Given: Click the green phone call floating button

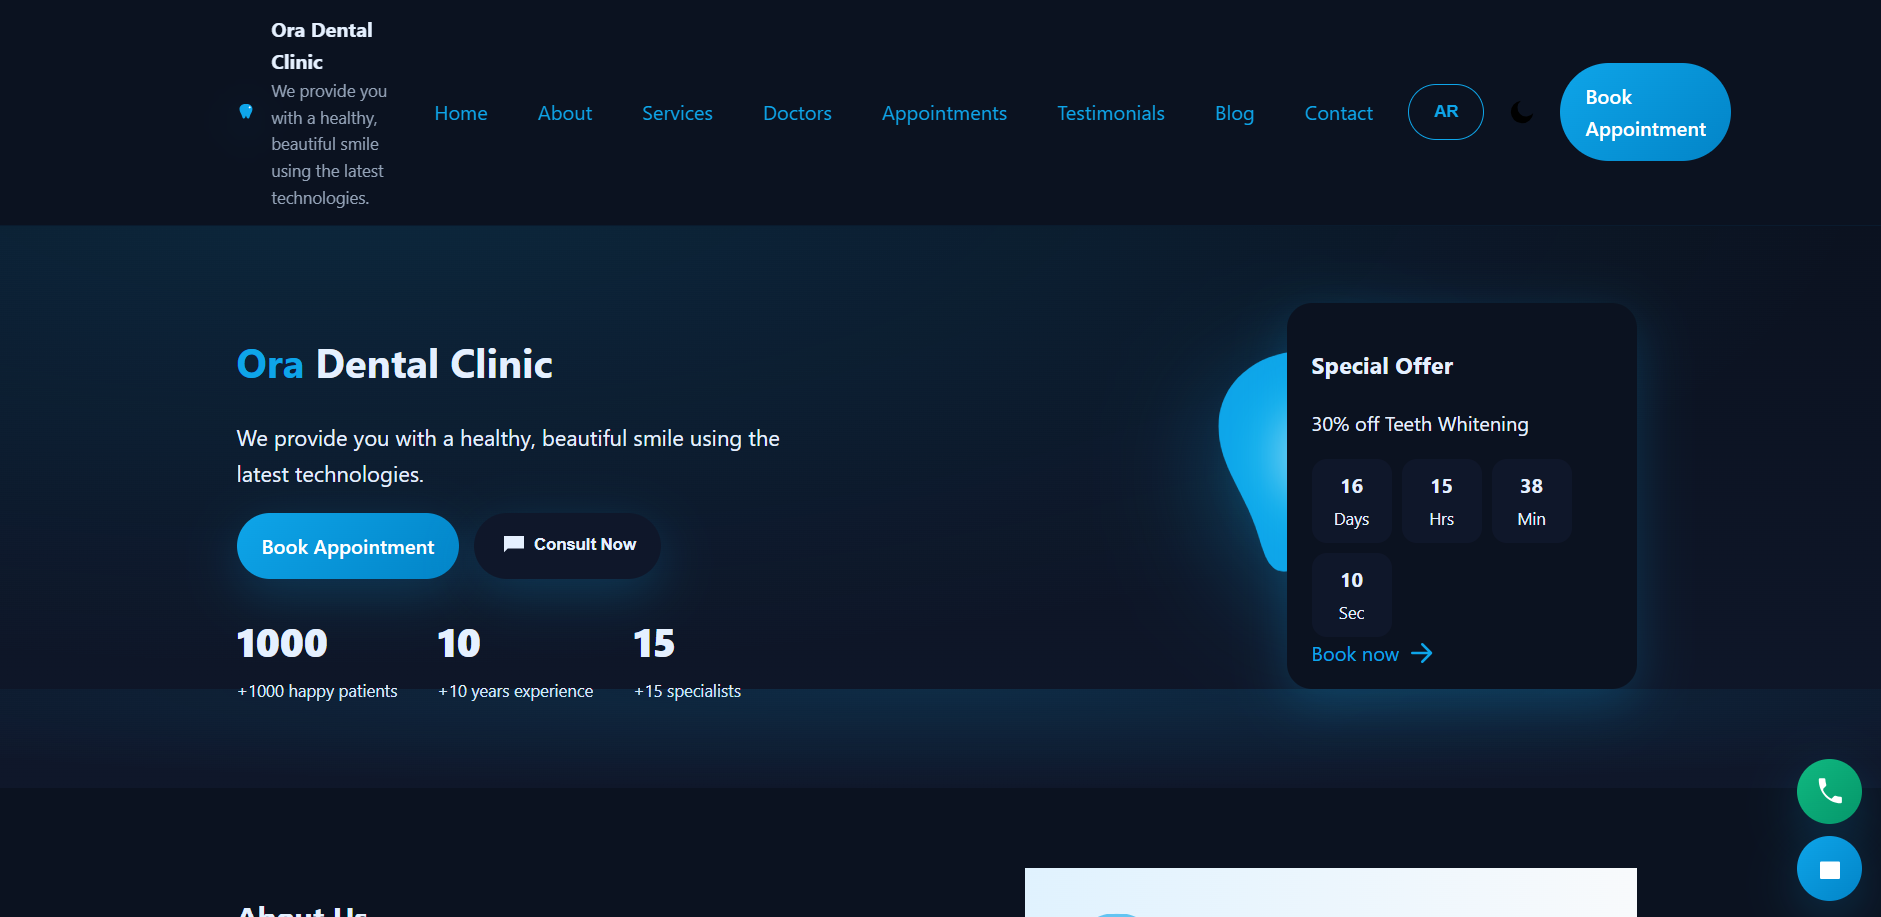Looking at the screenshot, I should pyautogui.click(x=1829, y=791).
